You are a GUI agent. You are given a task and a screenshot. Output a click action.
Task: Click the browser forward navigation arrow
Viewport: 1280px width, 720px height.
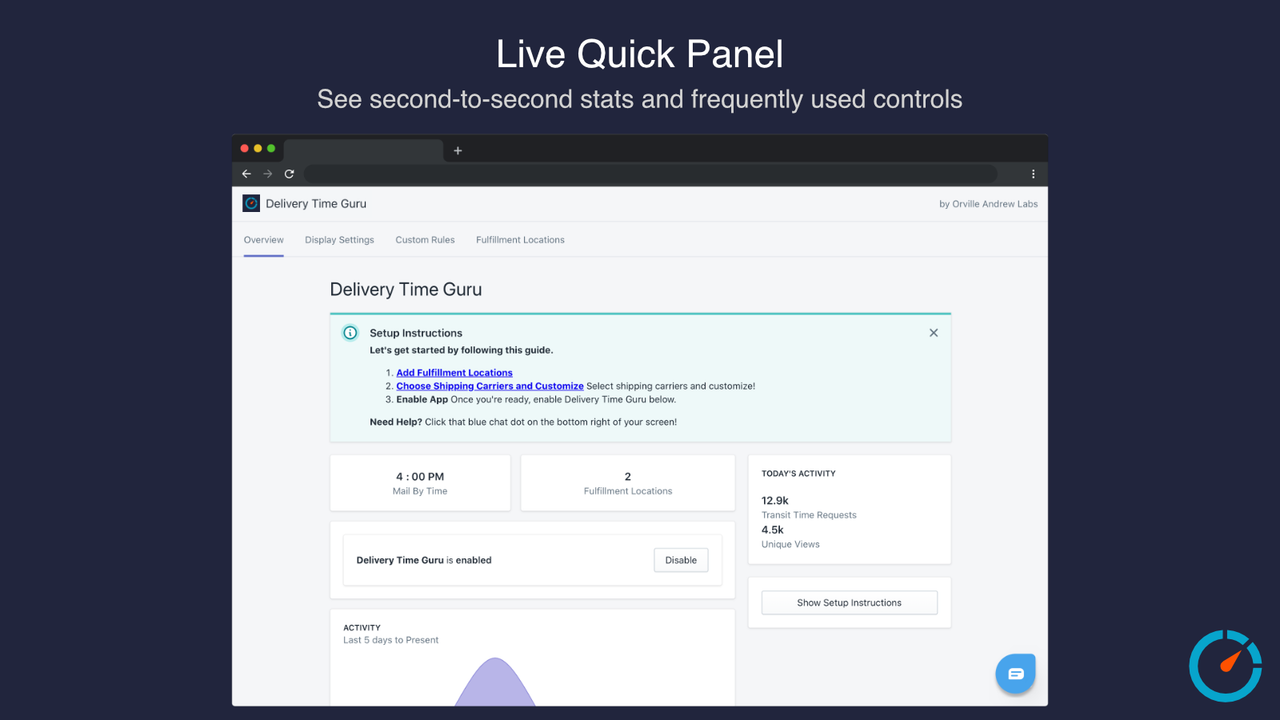coord(267,173)
